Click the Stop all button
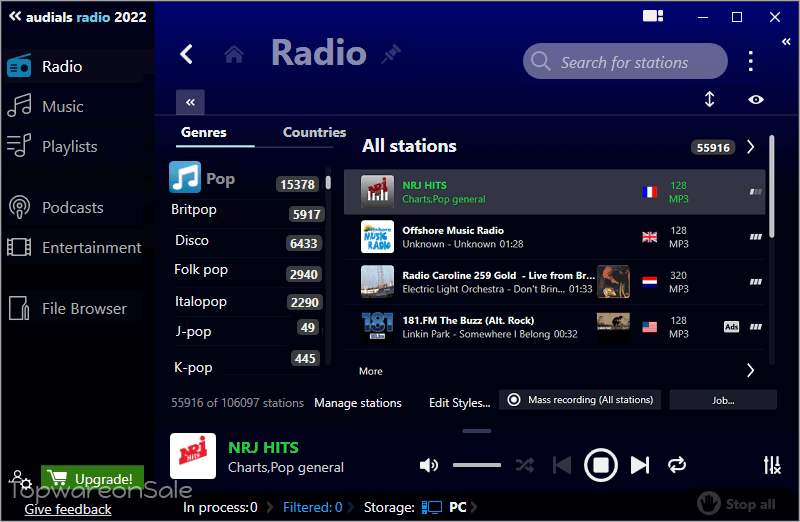This screenshot has width=800, height=522. point(737,504)
